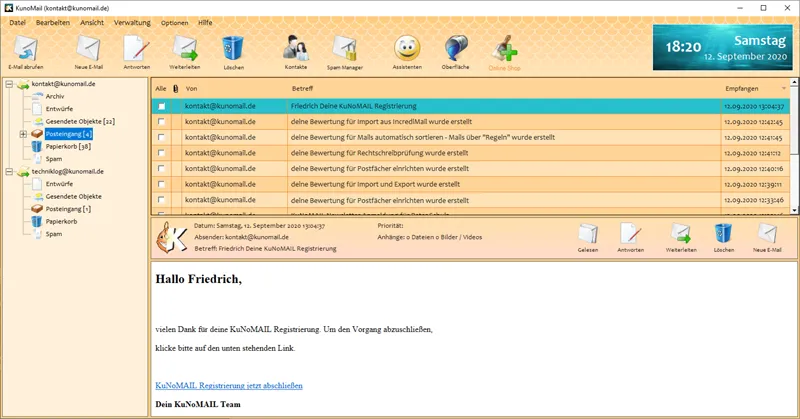Open the Ansicht menu
The image size is (800, 419).
pyautogui.click(x=92, y=22)
